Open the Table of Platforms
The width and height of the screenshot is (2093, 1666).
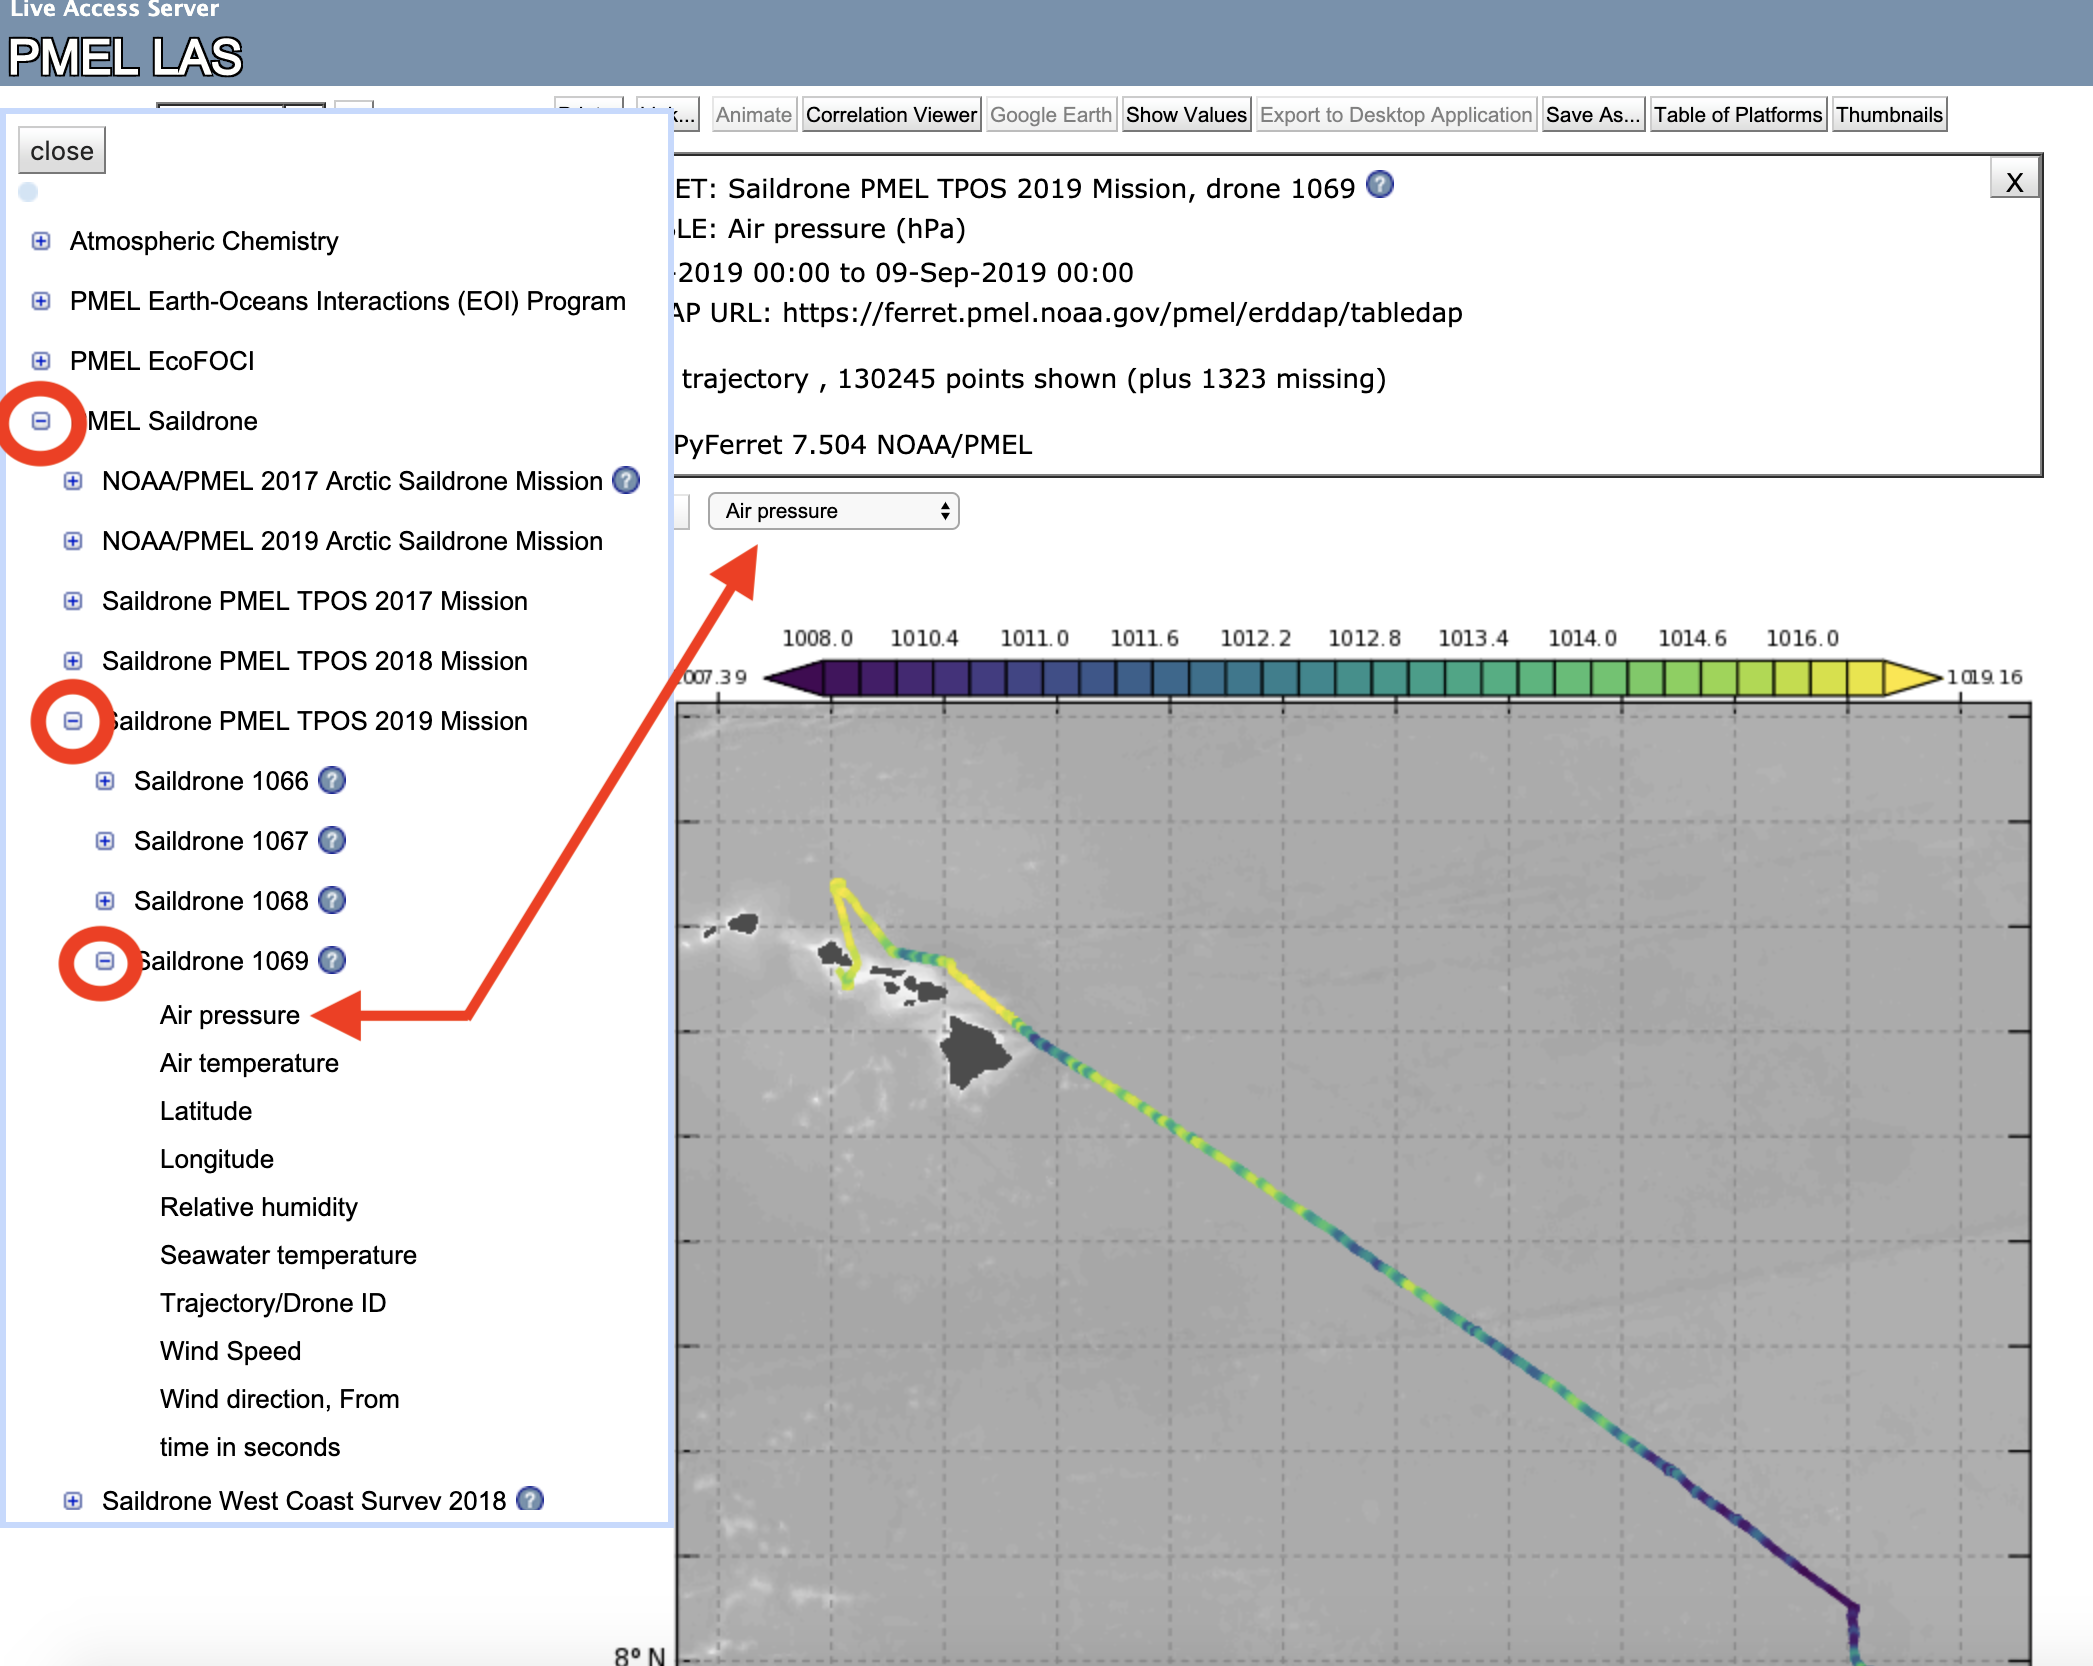pos(1738,115)
